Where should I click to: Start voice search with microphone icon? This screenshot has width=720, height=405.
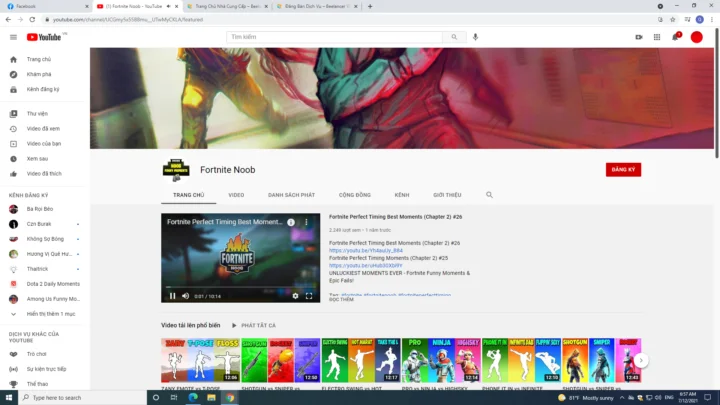tap(475, 37)
